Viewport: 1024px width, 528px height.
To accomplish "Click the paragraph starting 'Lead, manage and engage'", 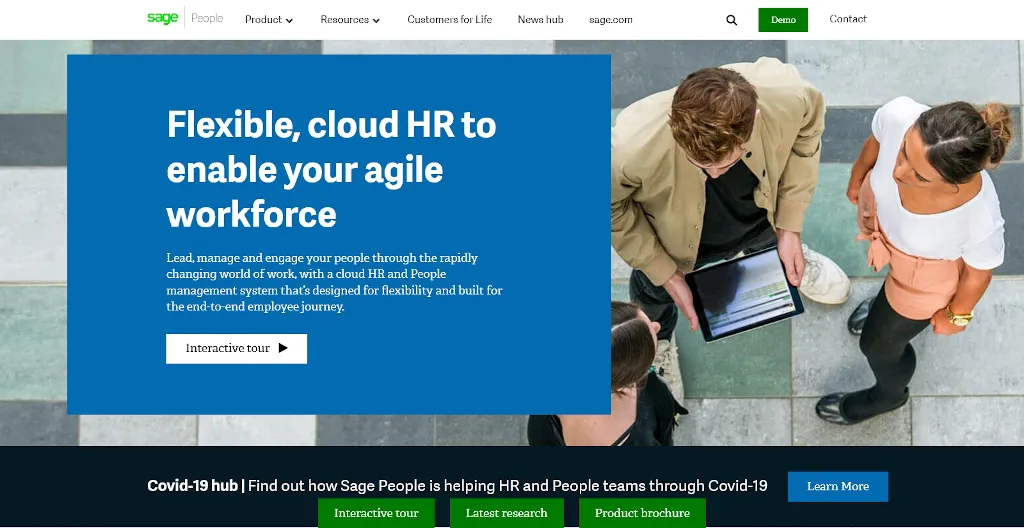I will pyautogui.click(x=334, y=282).
